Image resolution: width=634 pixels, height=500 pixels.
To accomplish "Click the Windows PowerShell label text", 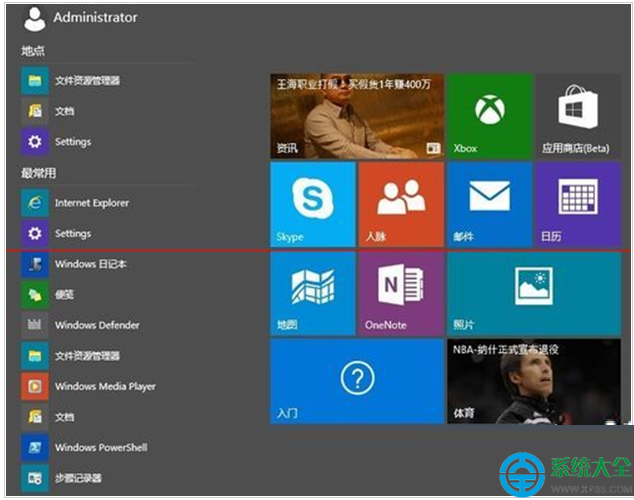I will coord(101,448).
